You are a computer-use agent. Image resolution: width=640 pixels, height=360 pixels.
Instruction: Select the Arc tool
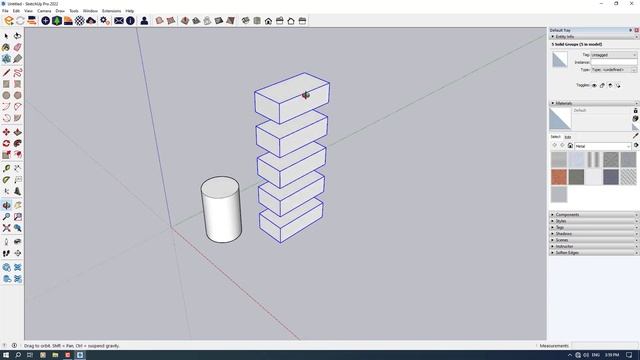tap(6, 107)
